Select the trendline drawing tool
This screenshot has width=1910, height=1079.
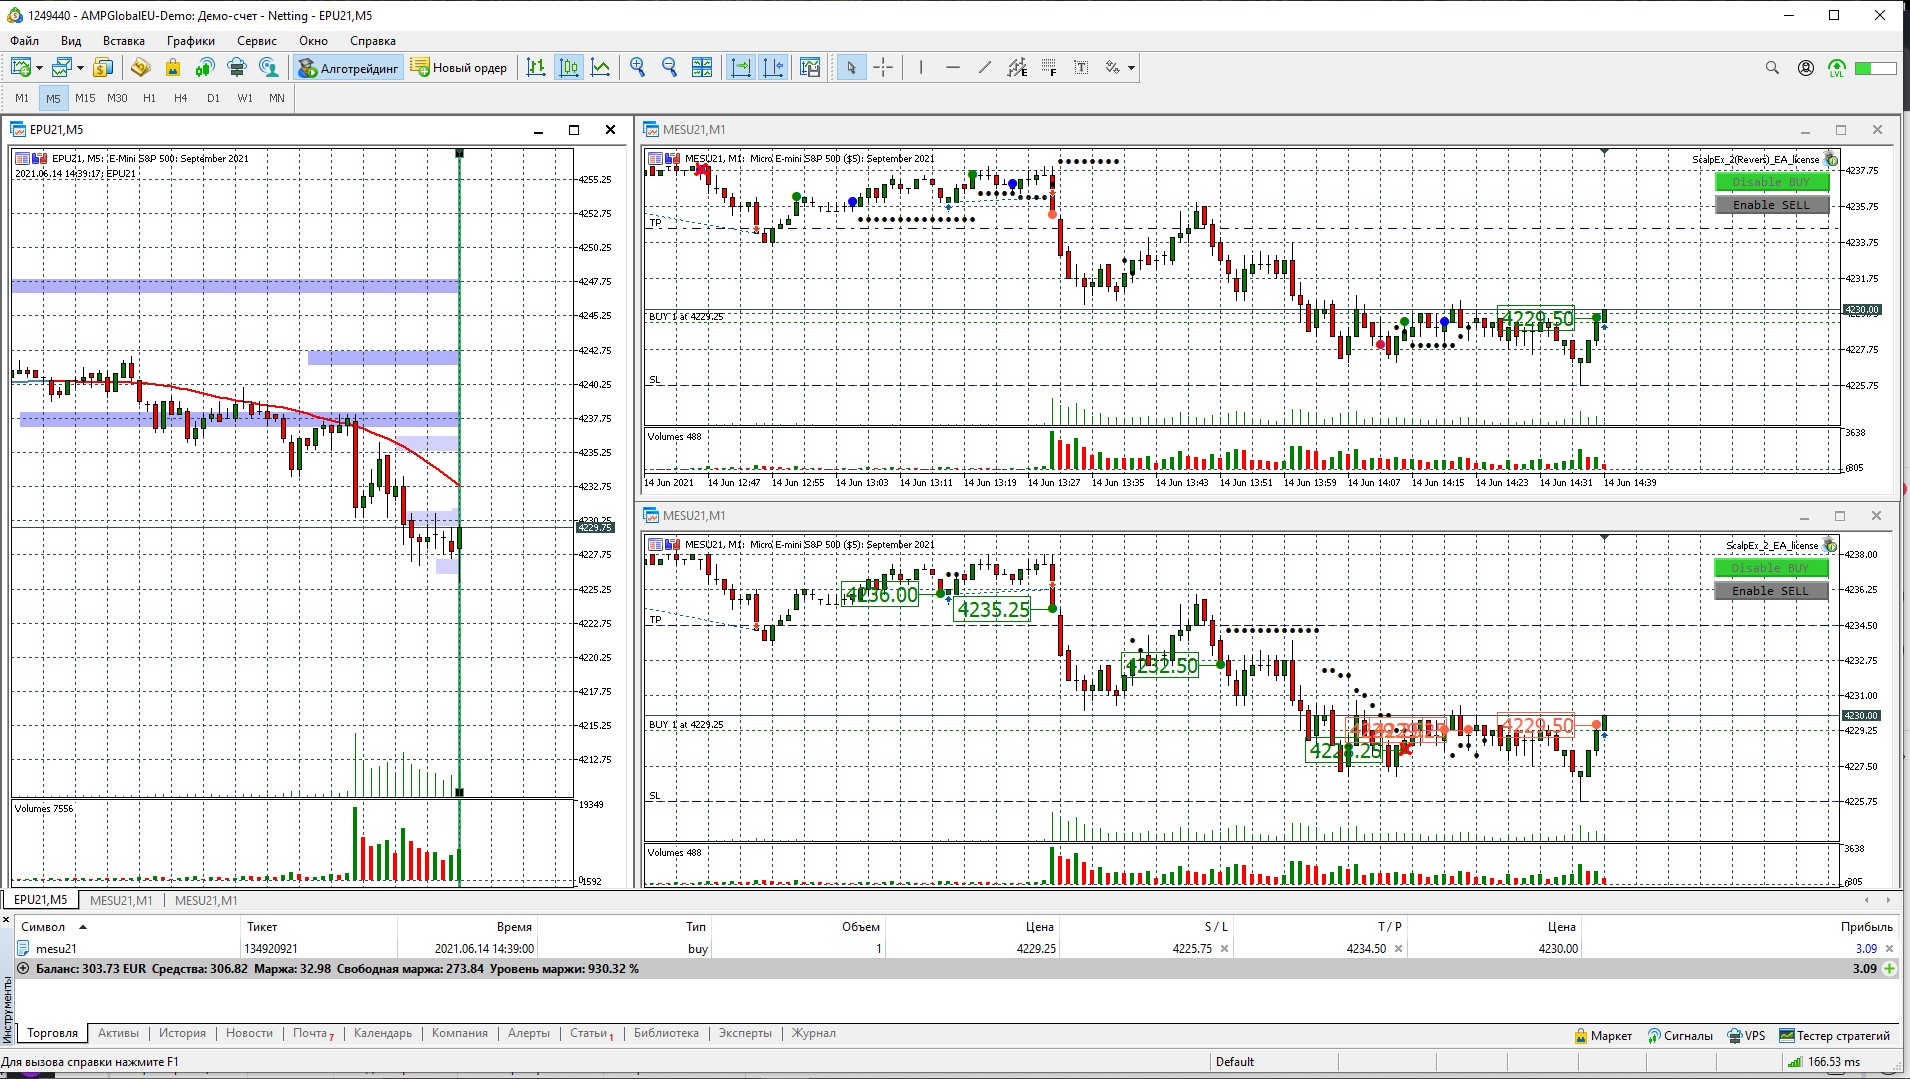point(985,68)
